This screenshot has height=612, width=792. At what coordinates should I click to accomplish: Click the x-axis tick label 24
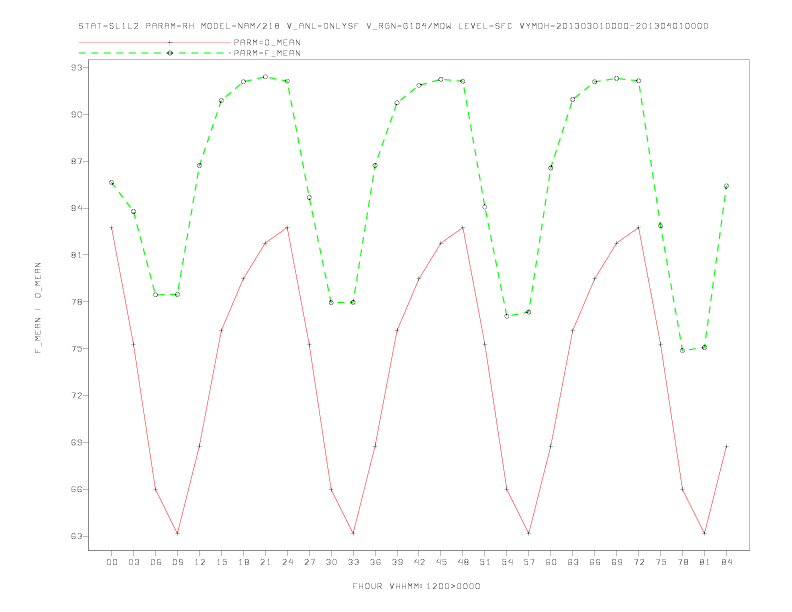287,562
